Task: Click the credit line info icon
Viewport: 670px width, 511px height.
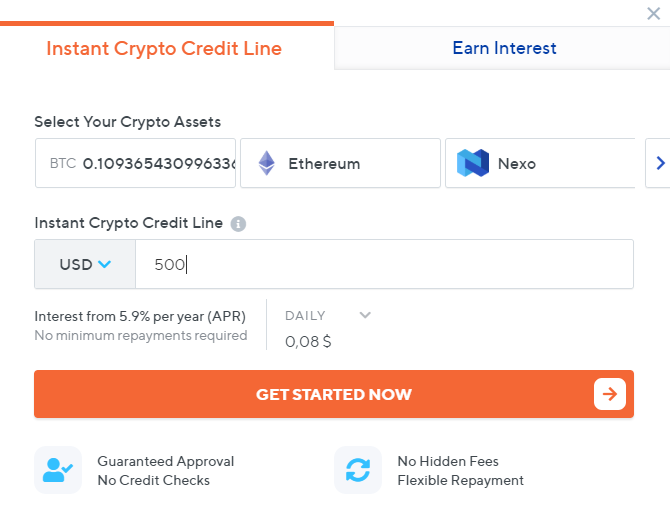Action: coord(238,224)
